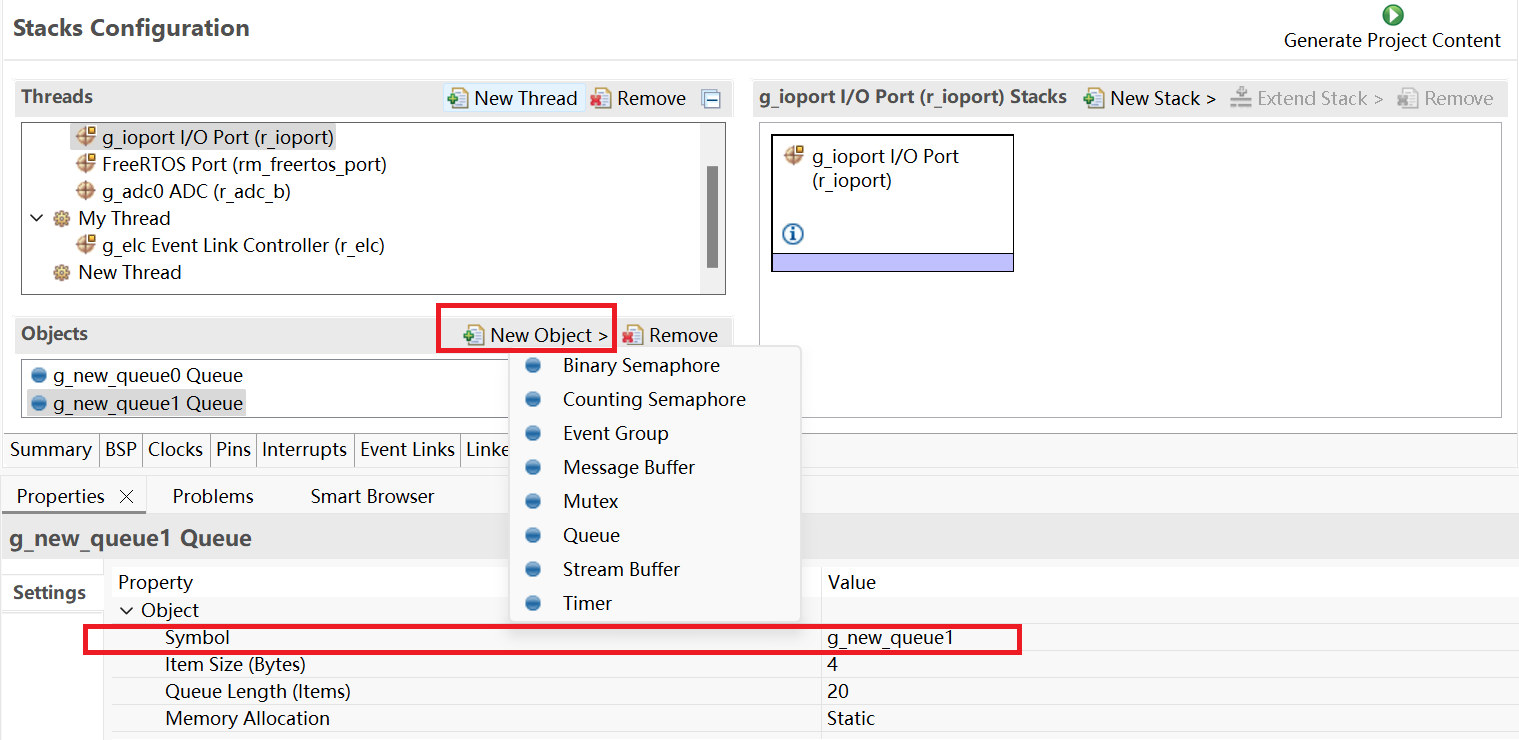Collapse the Object property group
The image size is (1519, 740).
(126, 610)
